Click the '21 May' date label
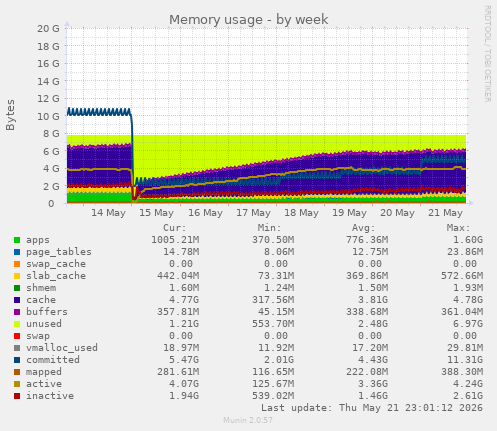This screenshot has height=431, width=497. (445, 213)
